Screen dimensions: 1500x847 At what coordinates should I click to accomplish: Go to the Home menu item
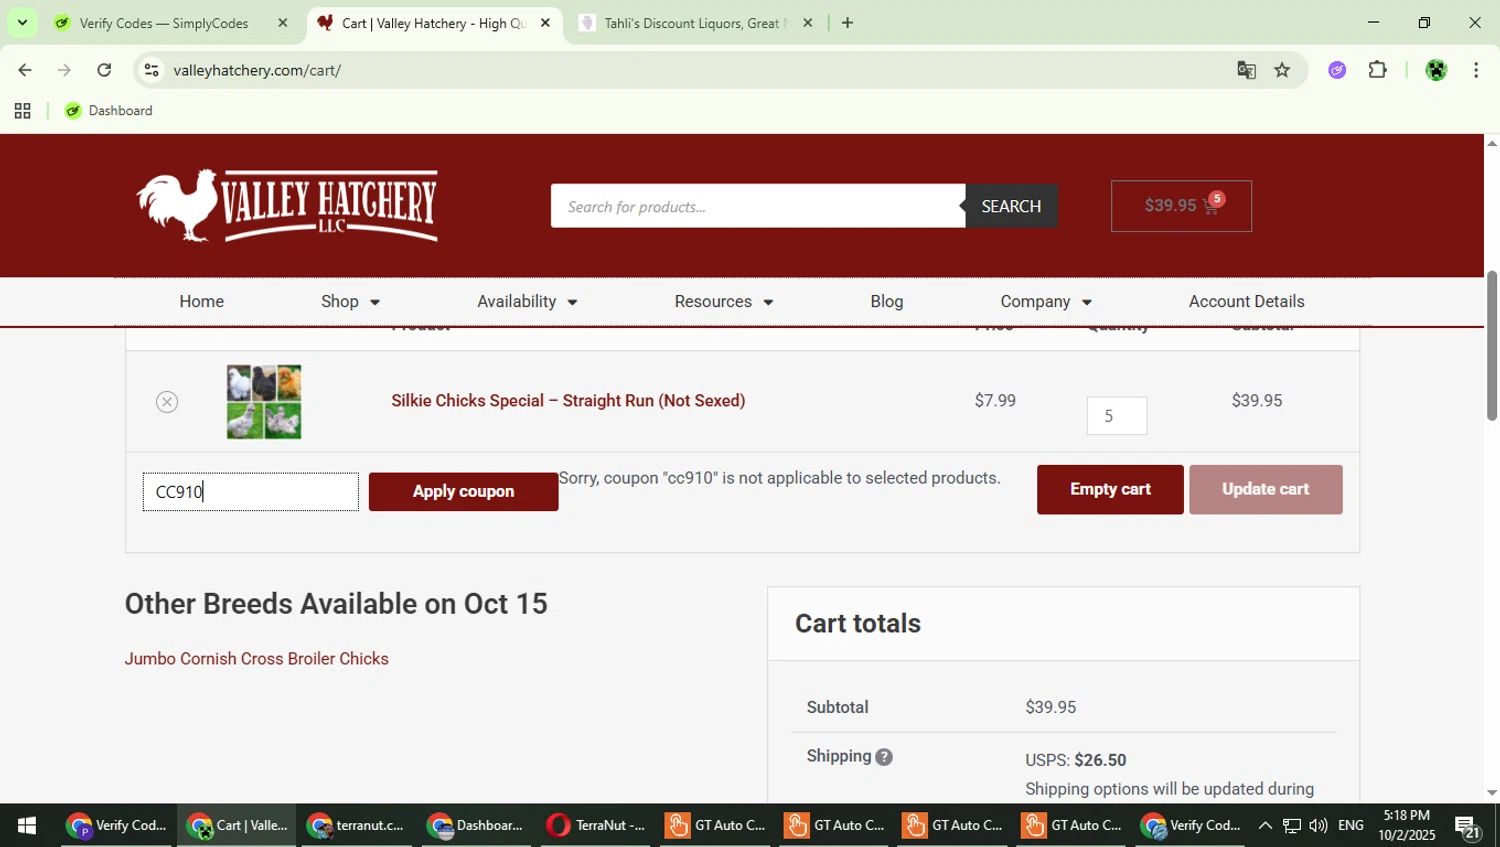(x=201, y=302)
